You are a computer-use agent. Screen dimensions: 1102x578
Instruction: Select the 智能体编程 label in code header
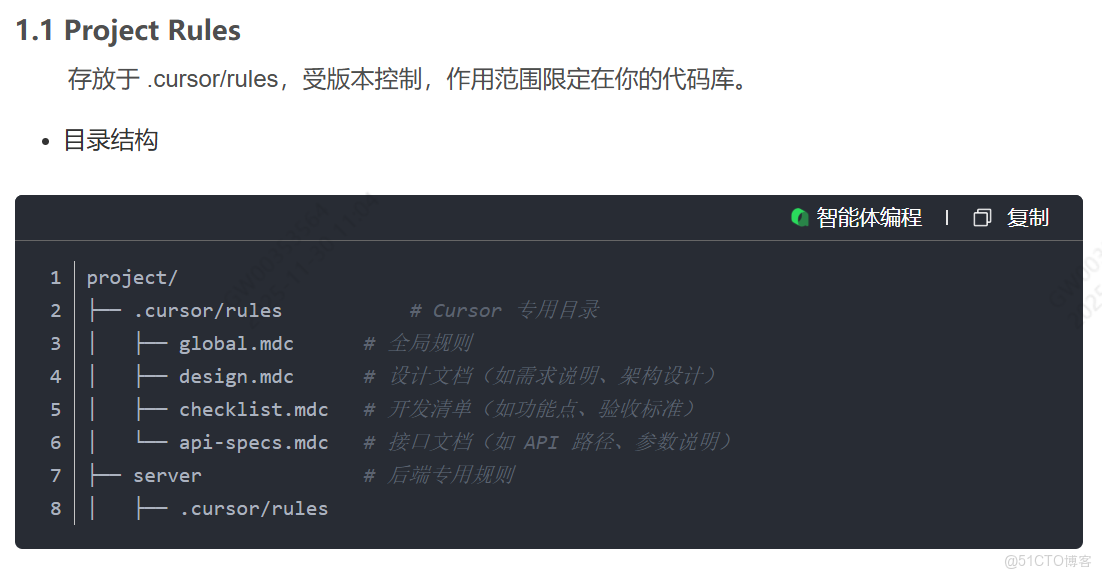[x=868, y=217]
